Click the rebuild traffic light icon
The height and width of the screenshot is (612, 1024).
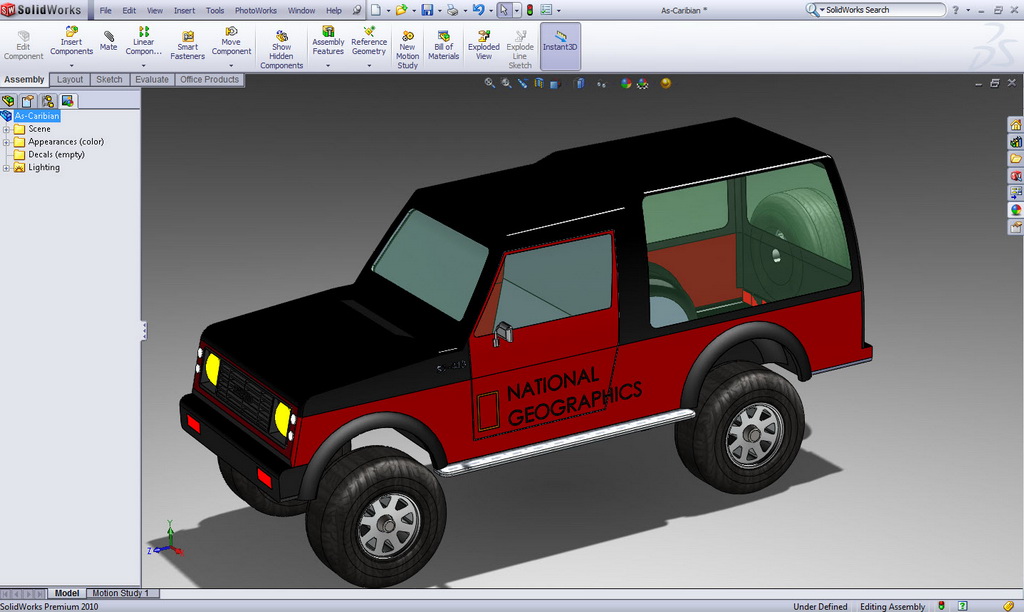[530, 10]
